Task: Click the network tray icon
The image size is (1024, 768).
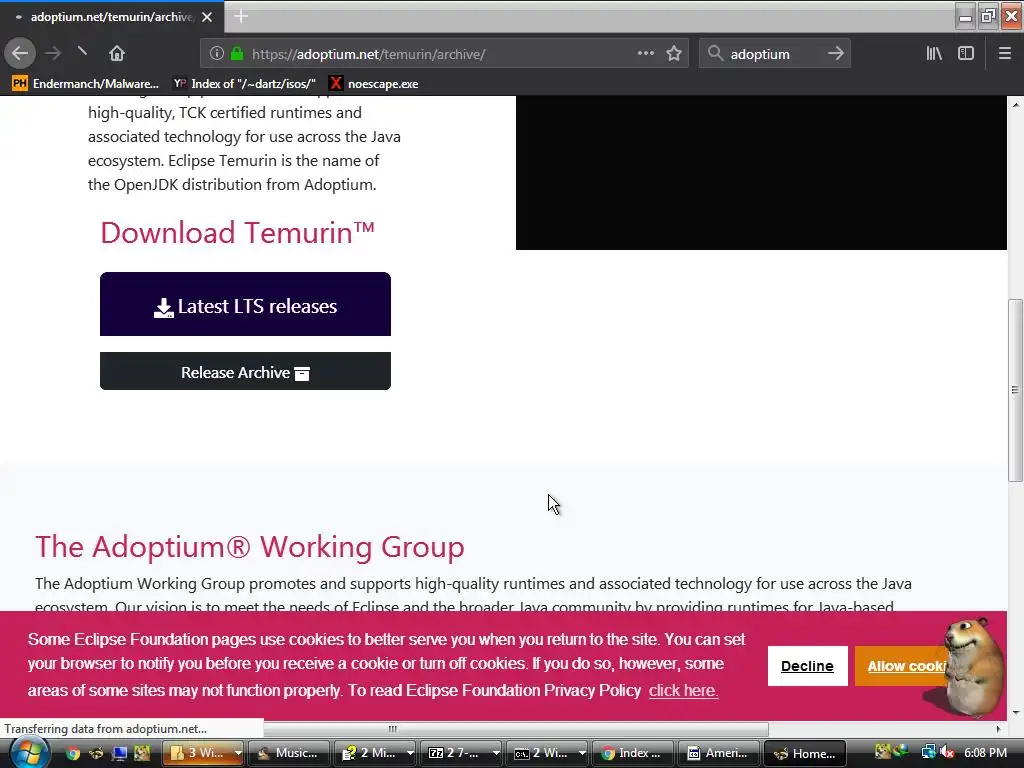Action: pos(929,752)
